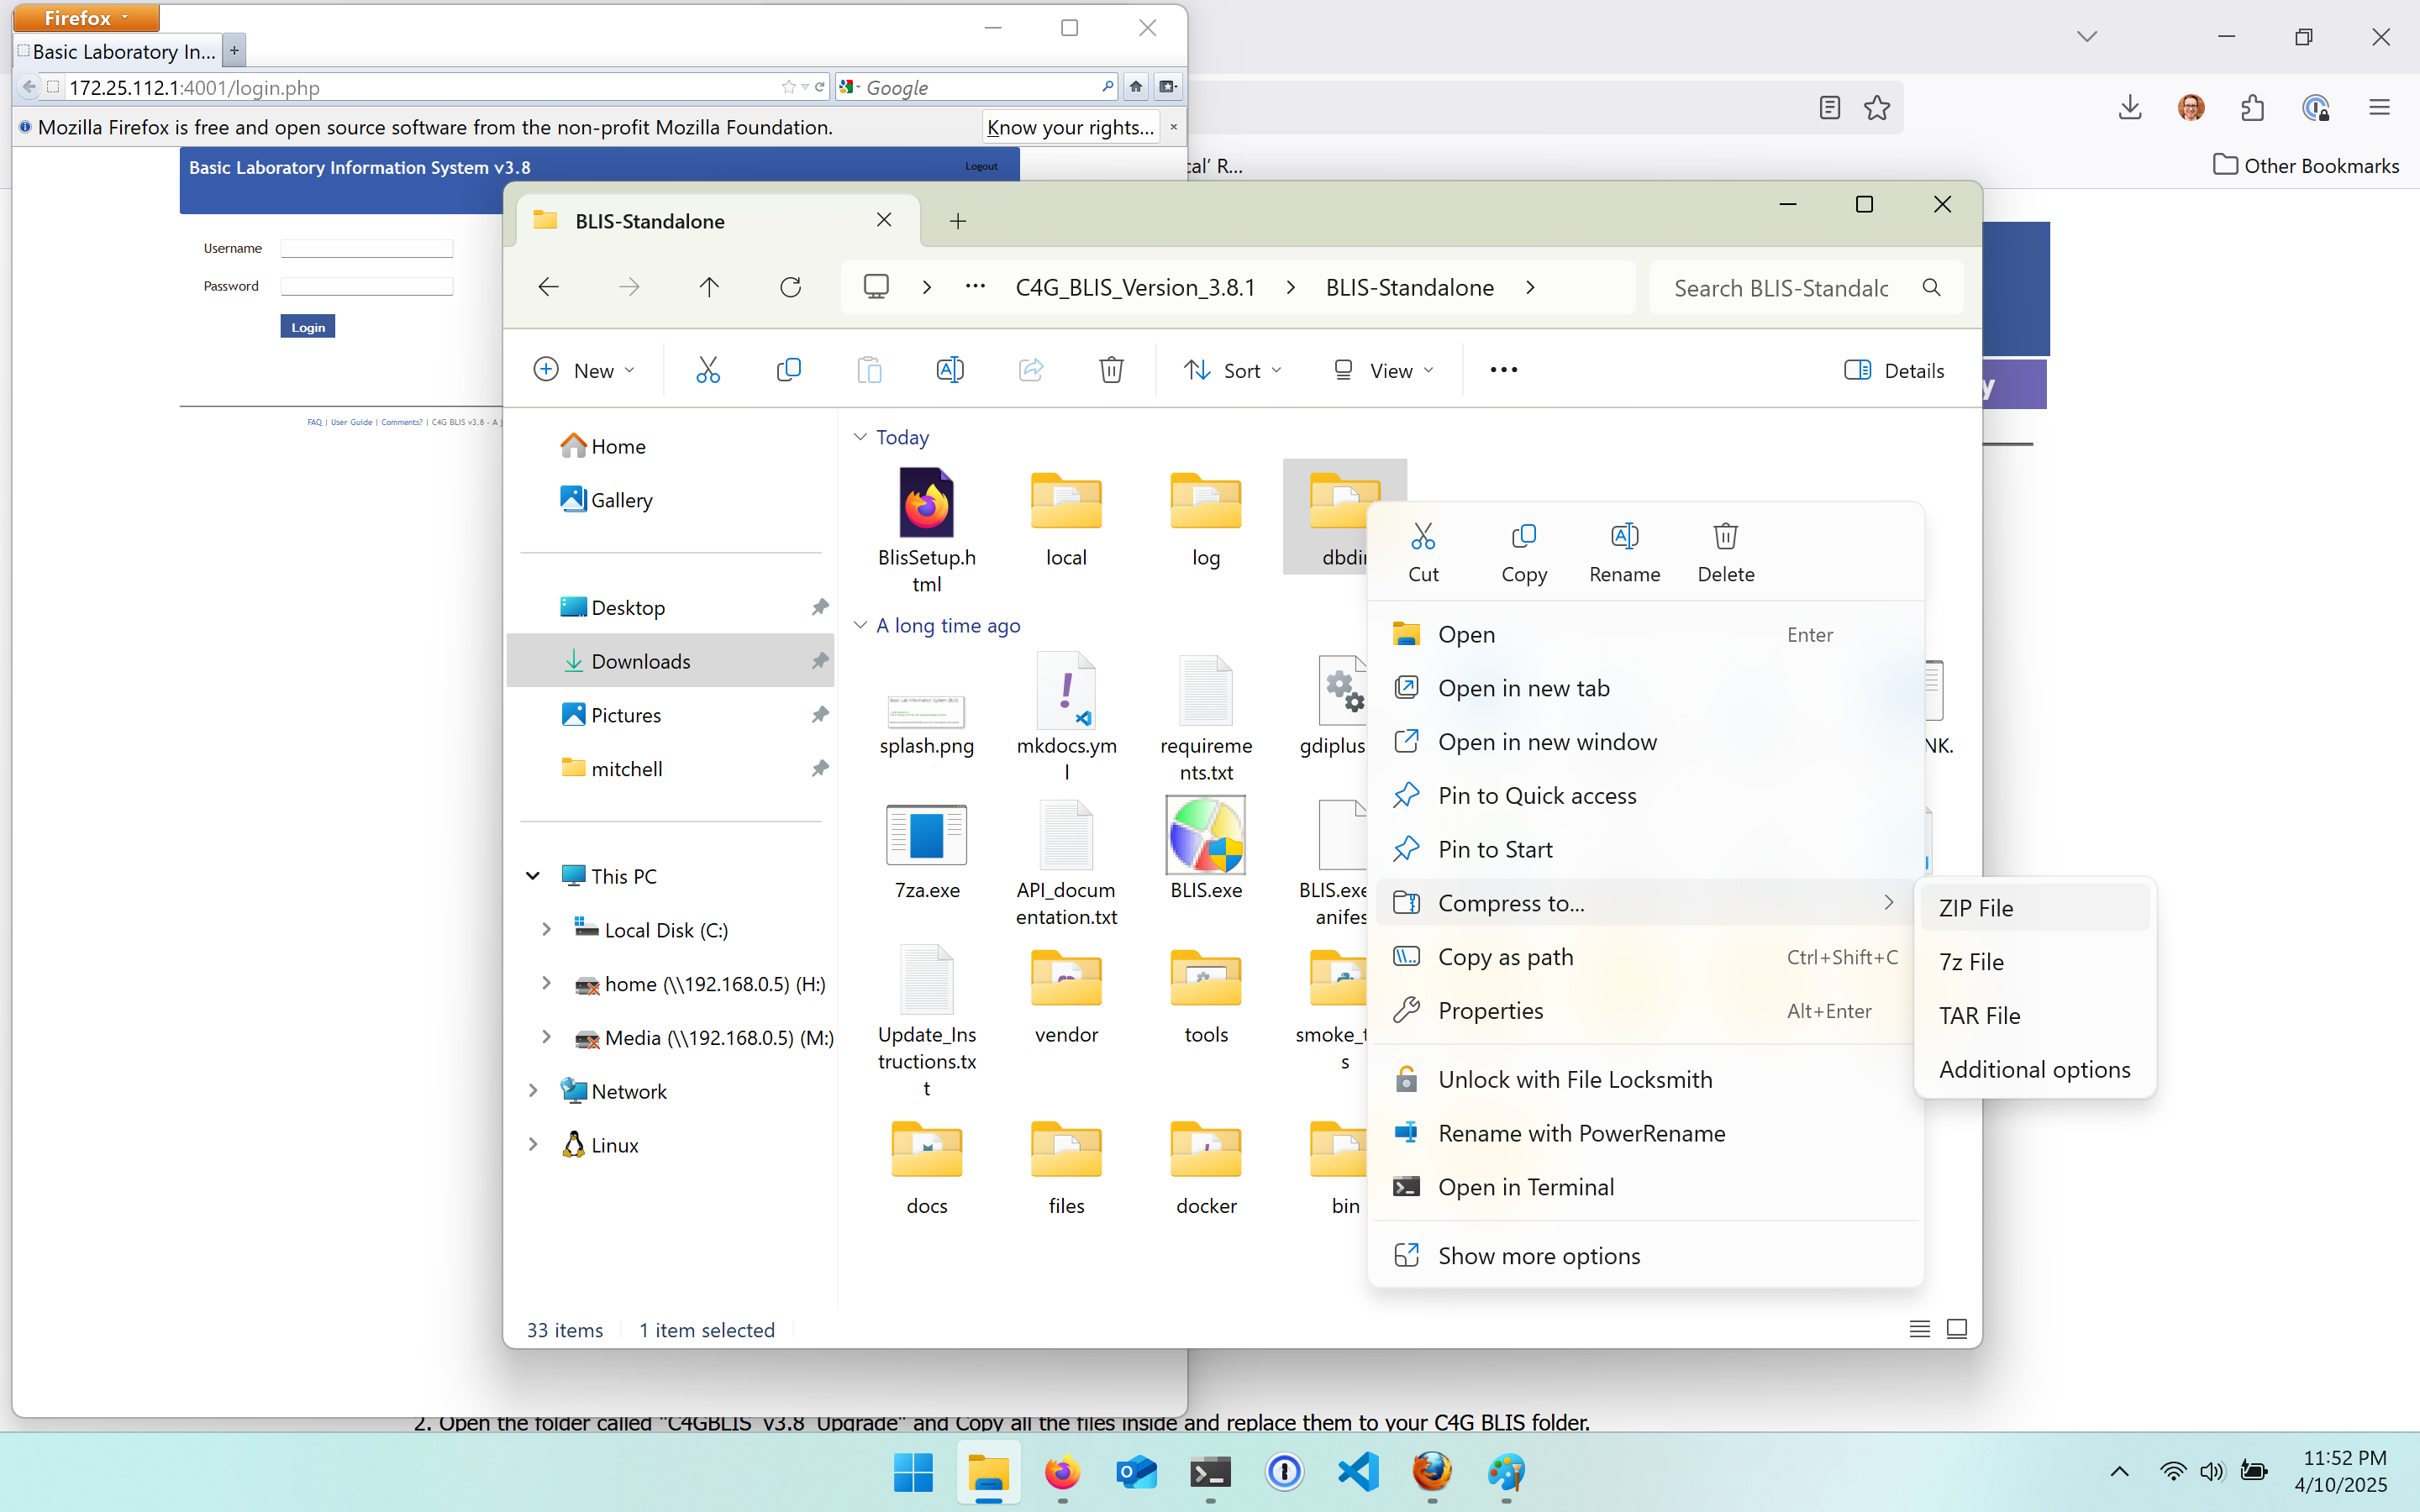Expand home (H:) network drive node
2420x1512 pixels.
[x=546, y=984]
